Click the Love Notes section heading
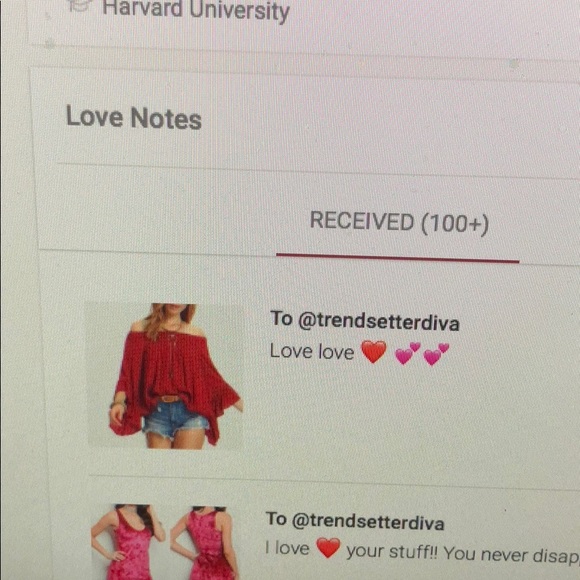580x580 pixels. tap(134, 118)
